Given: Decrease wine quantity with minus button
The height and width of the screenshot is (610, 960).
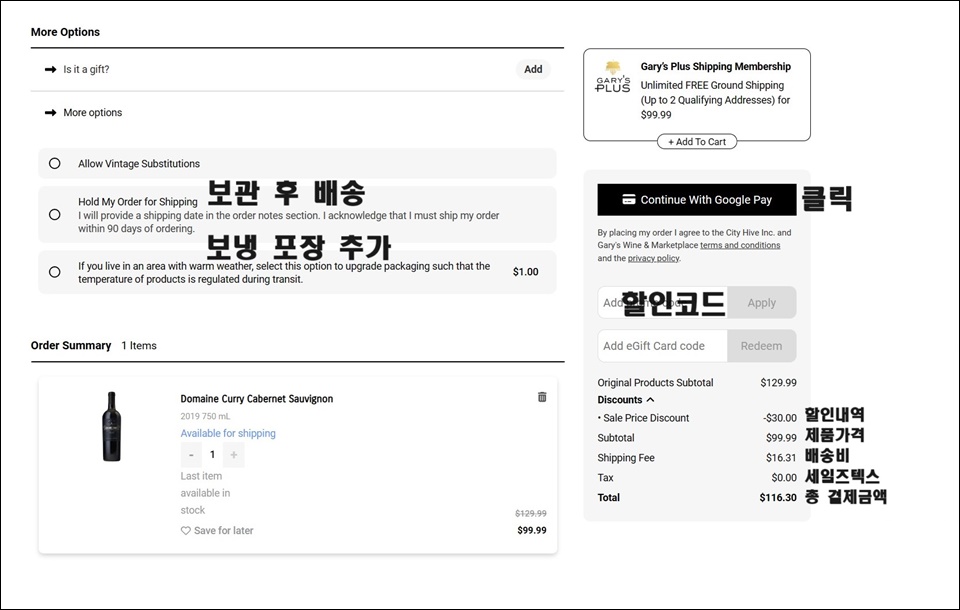Looking at the screenshot, I should (191, 454).
